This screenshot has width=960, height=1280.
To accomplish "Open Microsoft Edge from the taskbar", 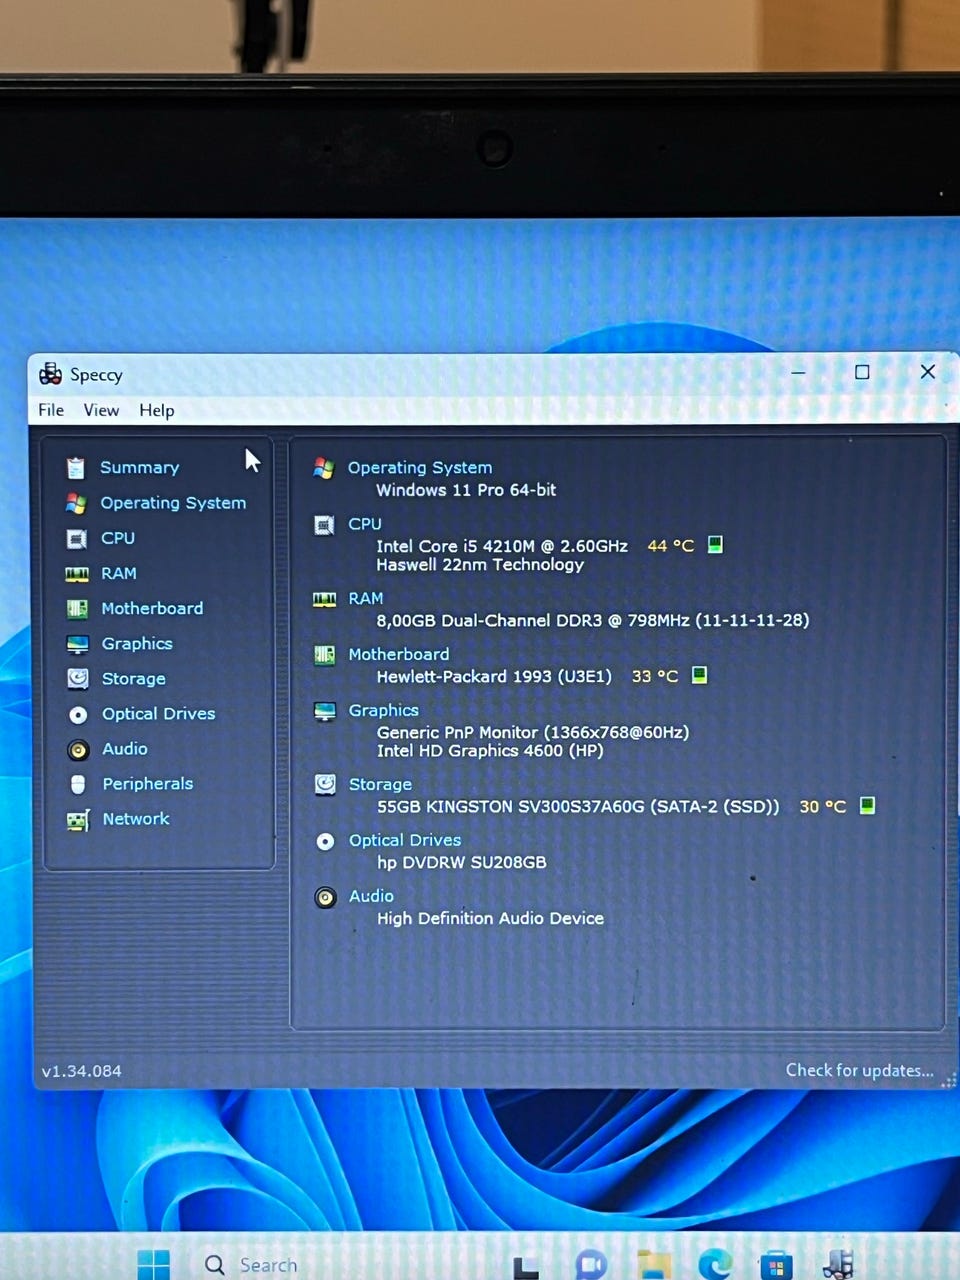I will (714, 1264).
